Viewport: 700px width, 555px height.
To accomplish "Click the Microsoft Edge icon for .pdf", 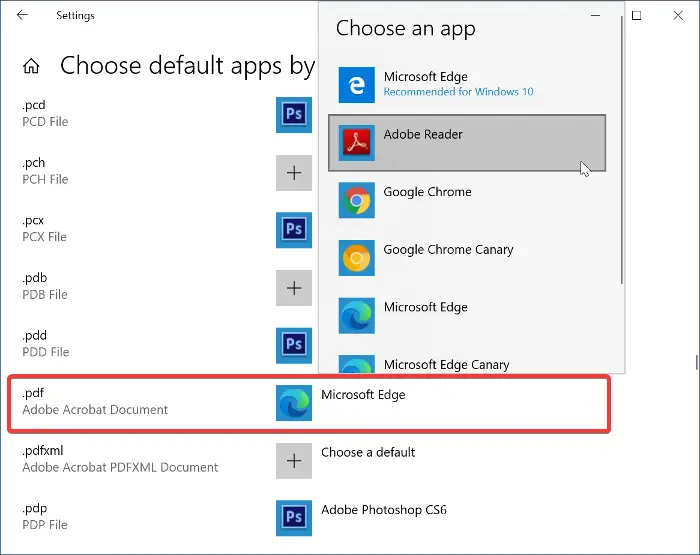I will pos(294,403).
